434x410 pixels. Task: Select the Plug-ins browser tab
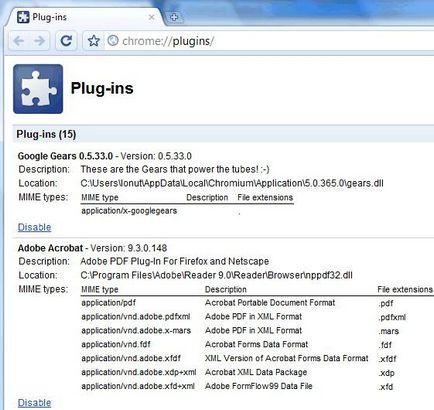tap(83, 17)
